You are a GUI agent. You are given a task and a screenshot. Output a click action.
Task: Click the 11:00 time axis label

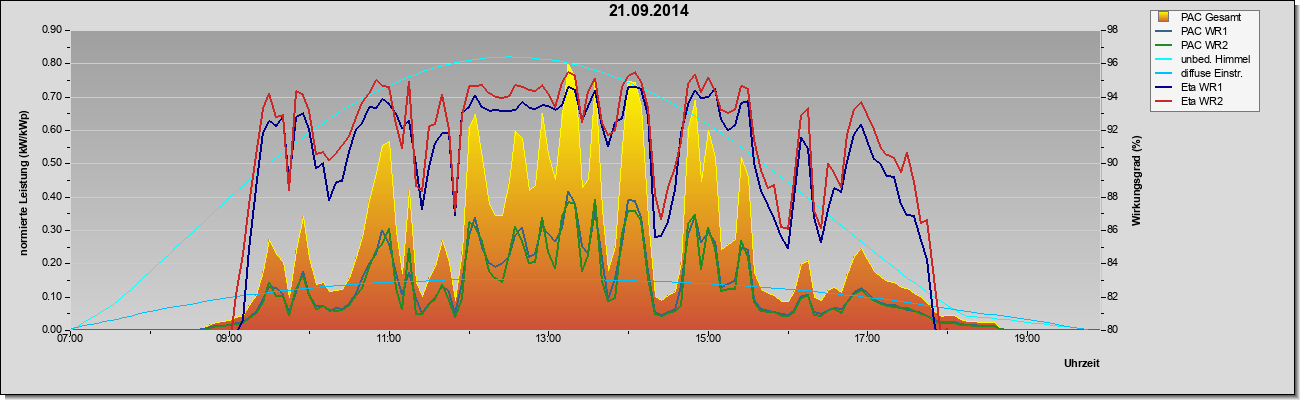tap(389, 339)
